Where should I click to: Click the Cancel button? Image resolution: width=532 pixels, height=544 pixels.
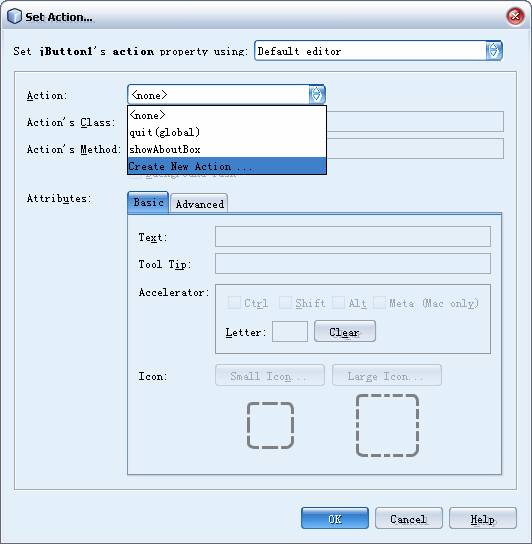click(x=408, y=518)
